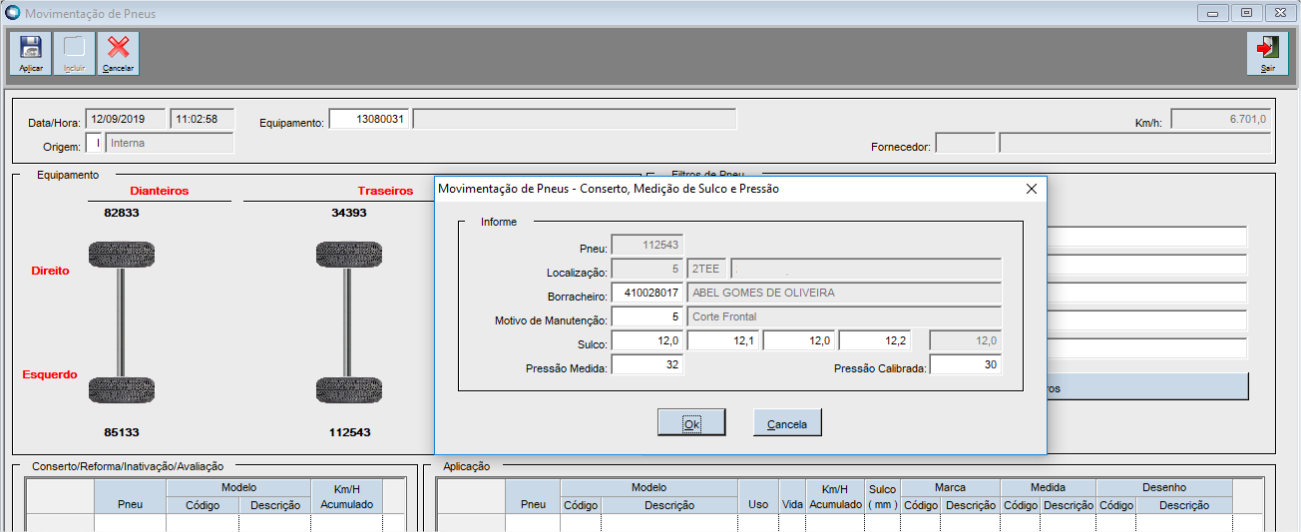Click the Sulco (mm) column header
Image resolution: width=1301 pixels, height=532 pixels.
point(883,496)
